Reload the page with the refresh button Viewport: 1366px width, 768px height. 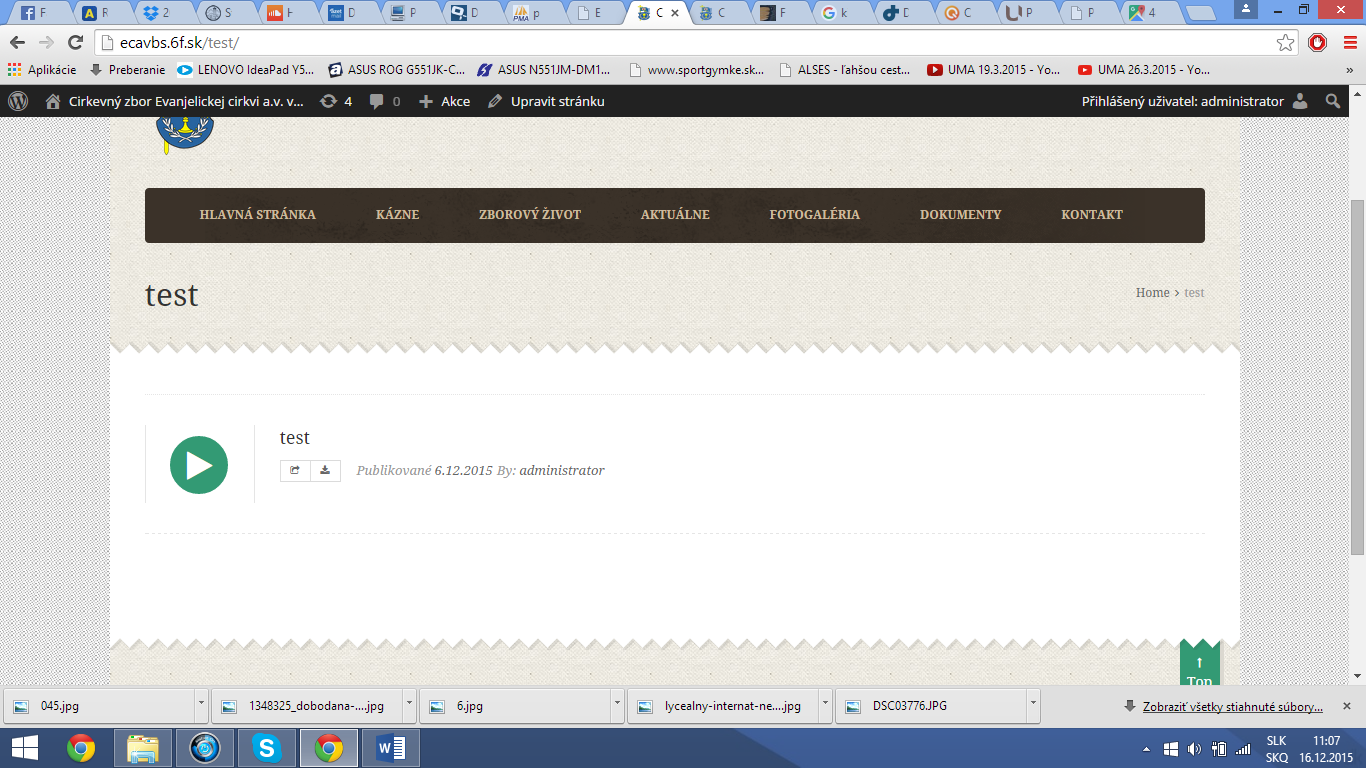(75, 43)
